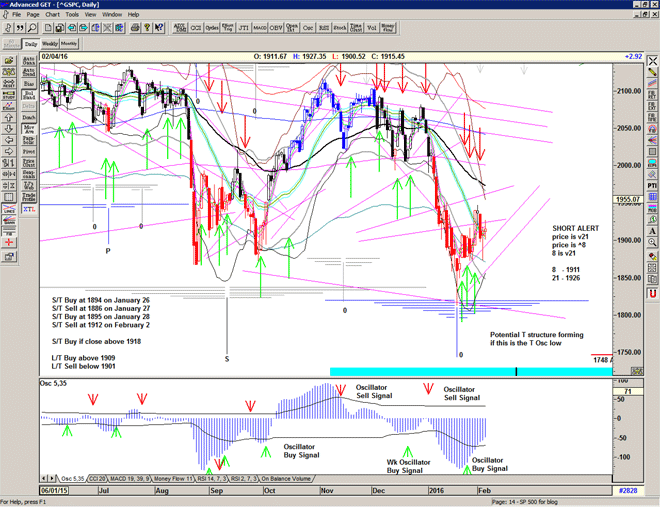
Task: Click the print icon in toolbar
Action: point(135,29)
